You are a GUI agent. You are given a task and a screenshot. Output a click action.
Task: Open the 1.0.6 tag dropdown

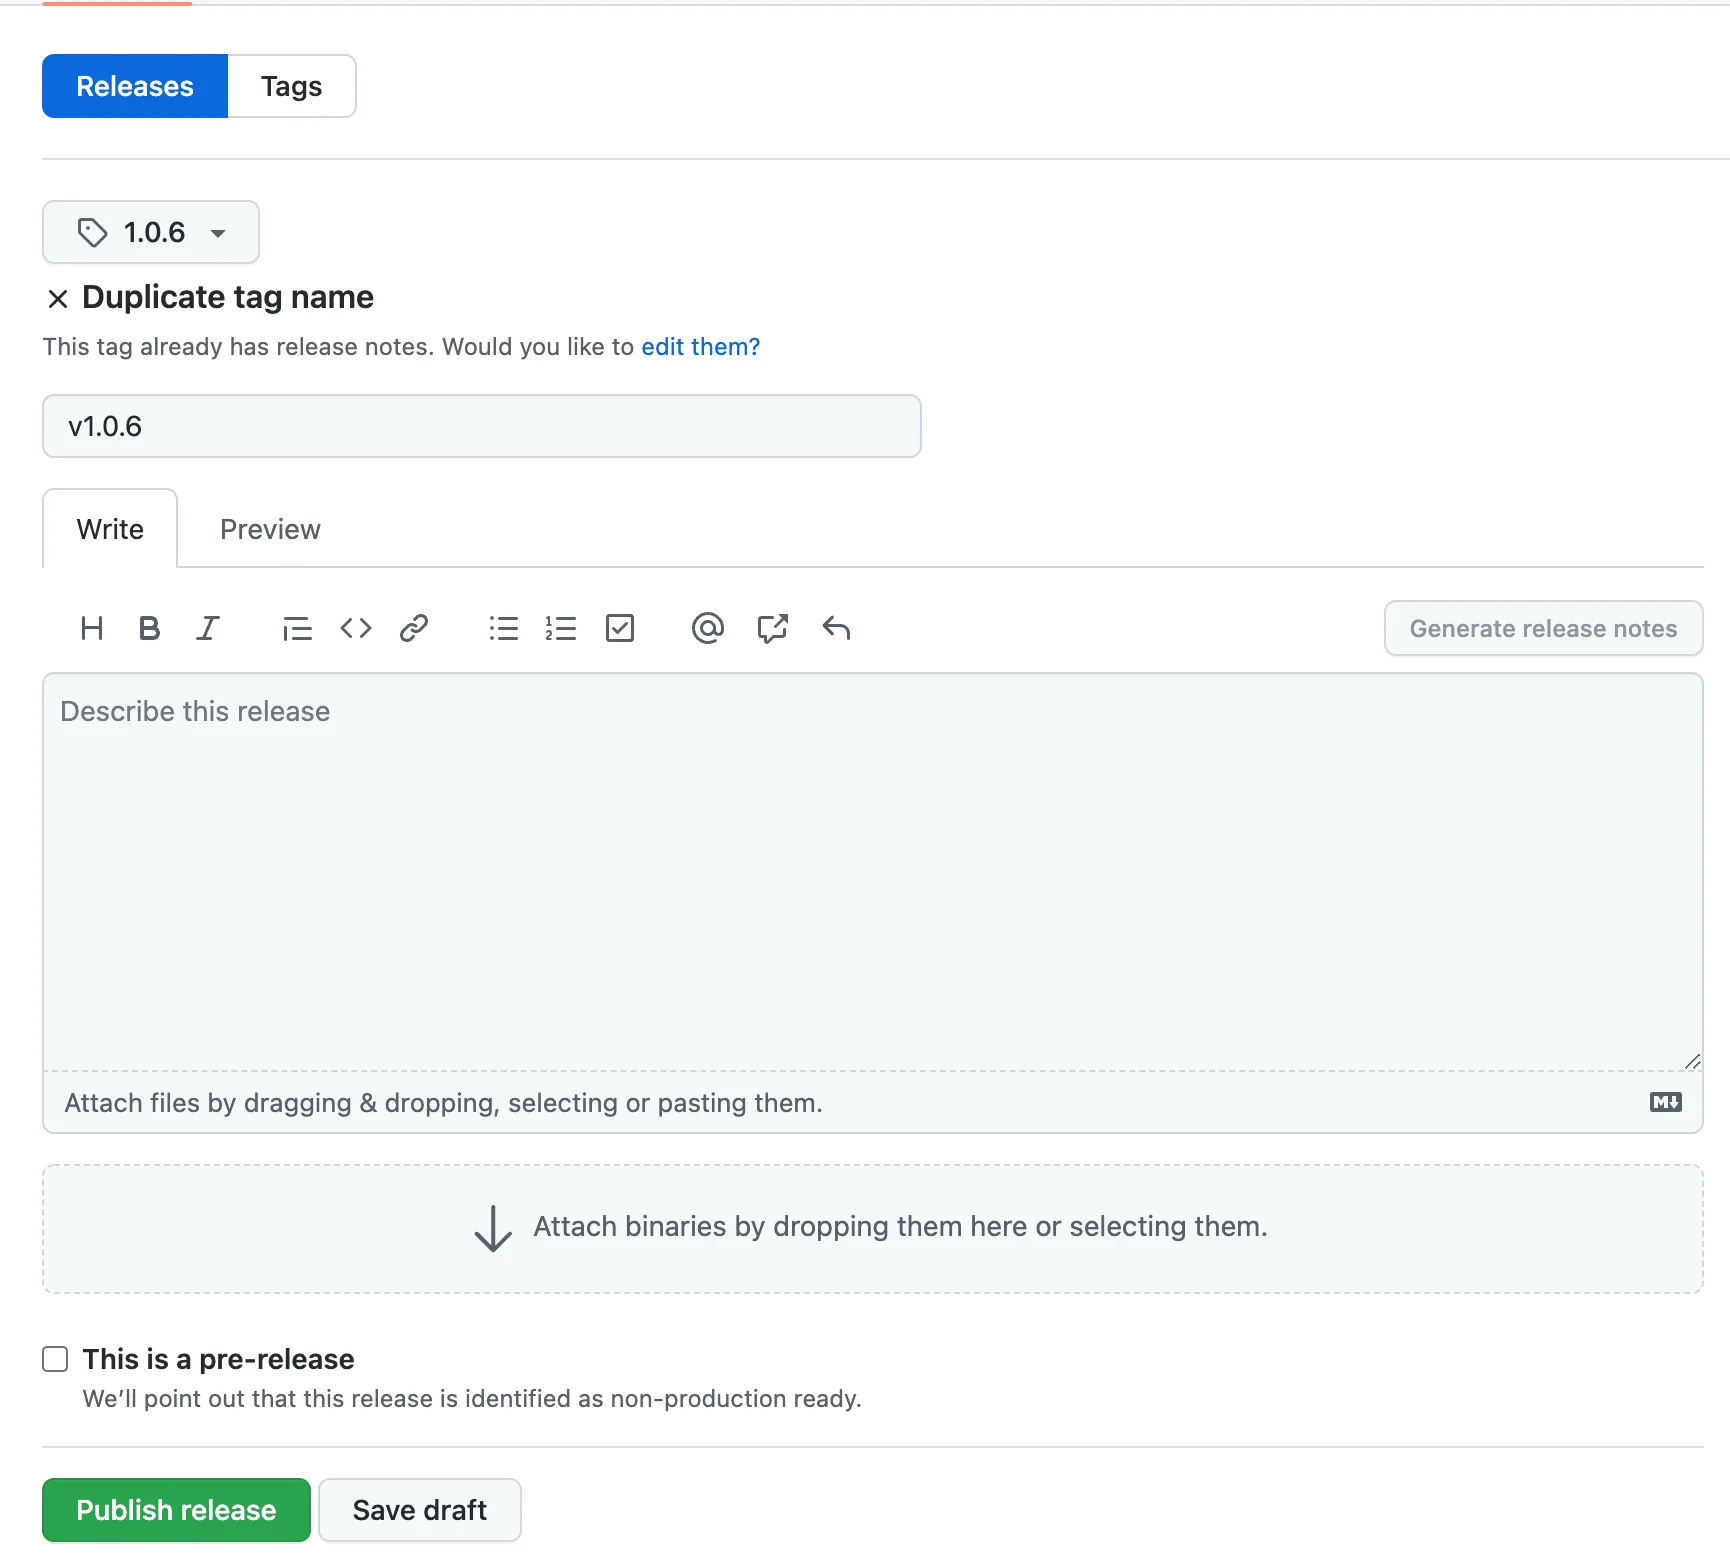click(x=150, y=232)
